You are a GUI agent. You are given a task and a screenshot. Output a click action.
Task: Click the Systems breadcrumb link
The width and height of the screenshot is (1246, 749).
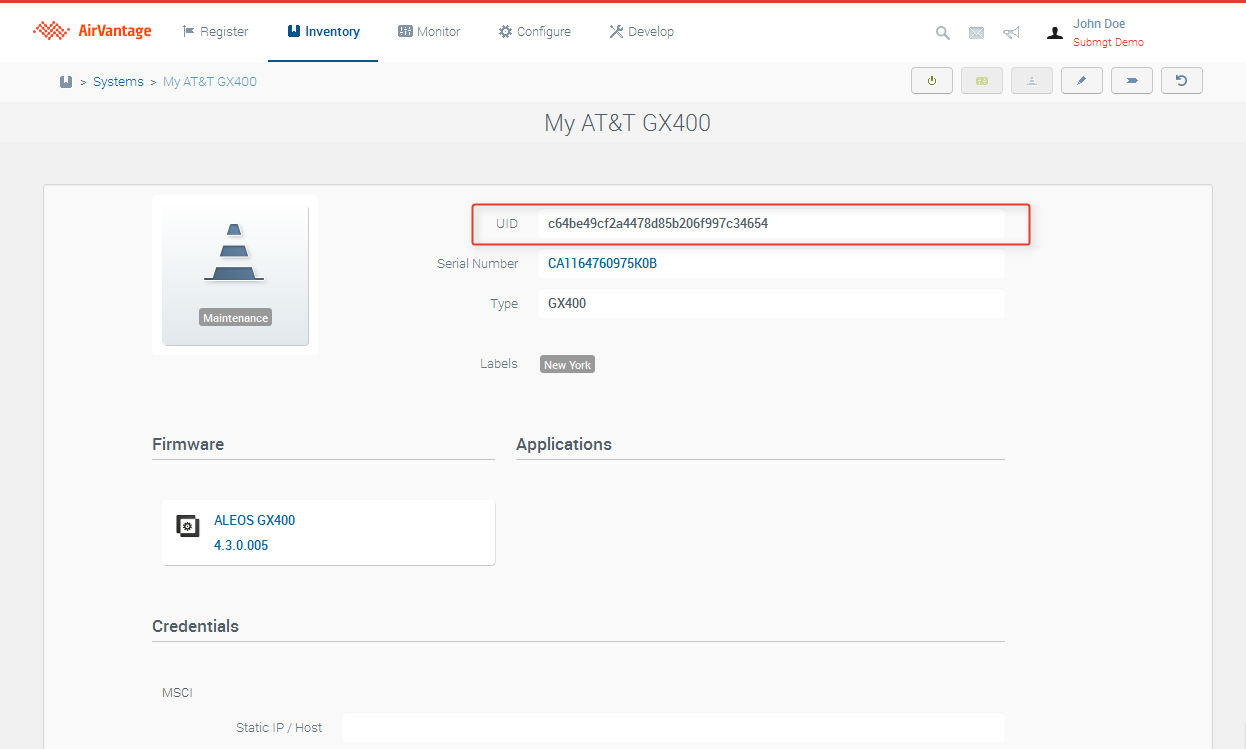tap(118, 82)
